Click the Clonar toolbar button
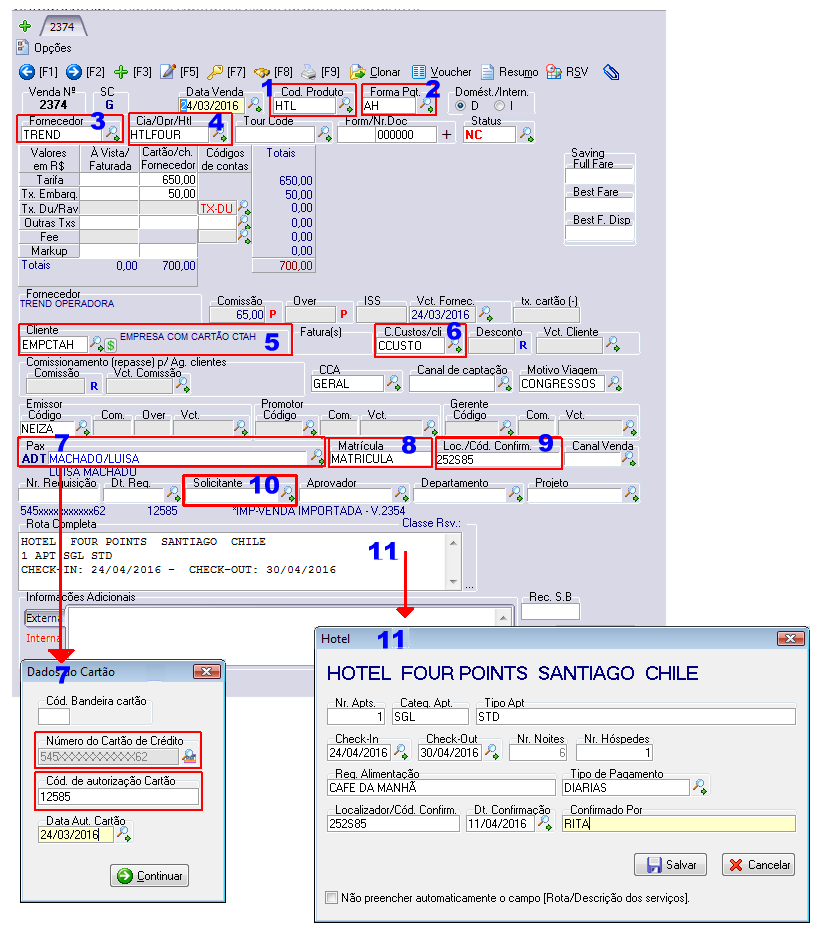Screen dimensions: 822x934 375,72
